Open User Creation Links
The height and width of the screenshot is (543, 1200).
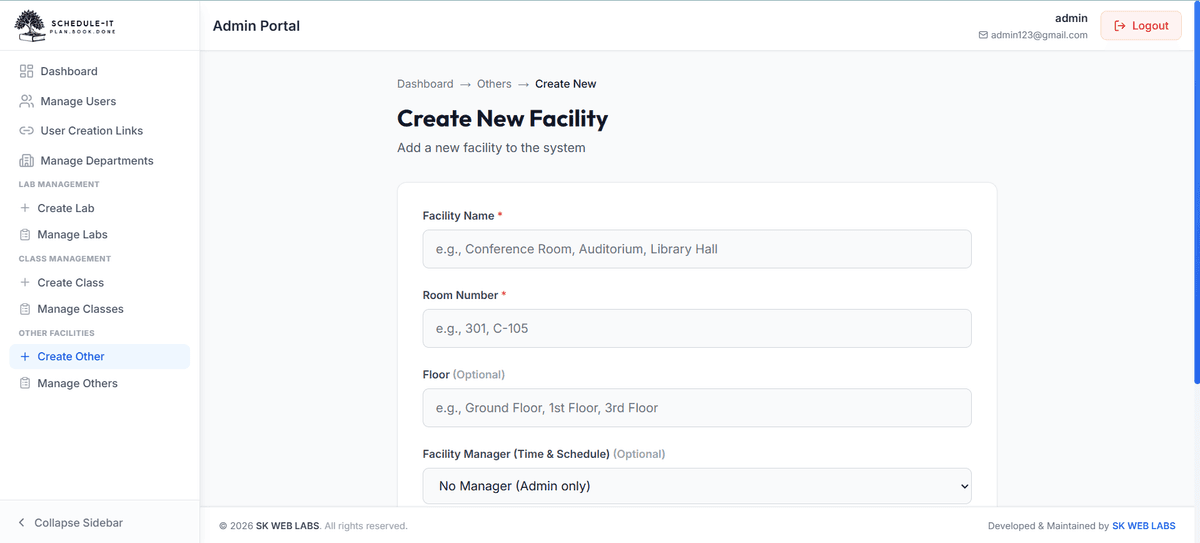click(100, 131)
